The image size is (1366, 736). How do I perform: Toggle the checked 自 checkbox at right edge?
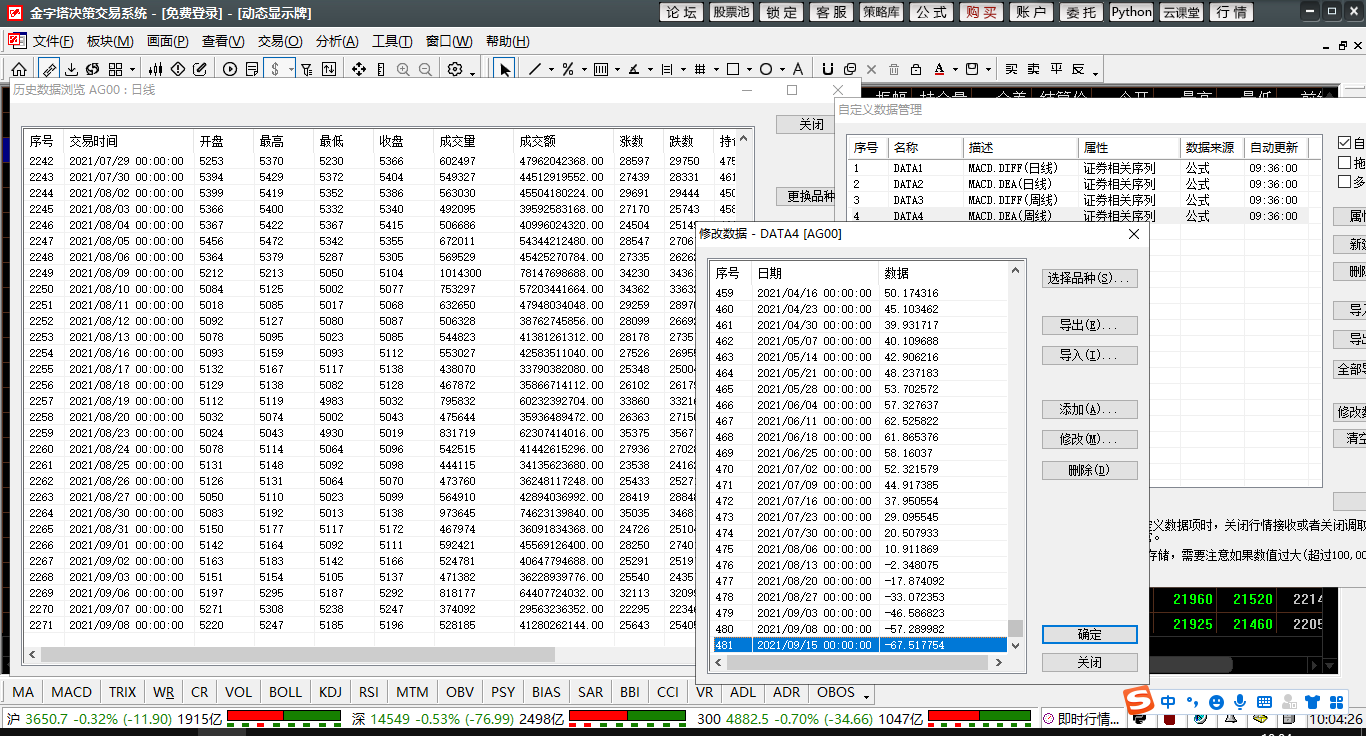coord(1345,143)
